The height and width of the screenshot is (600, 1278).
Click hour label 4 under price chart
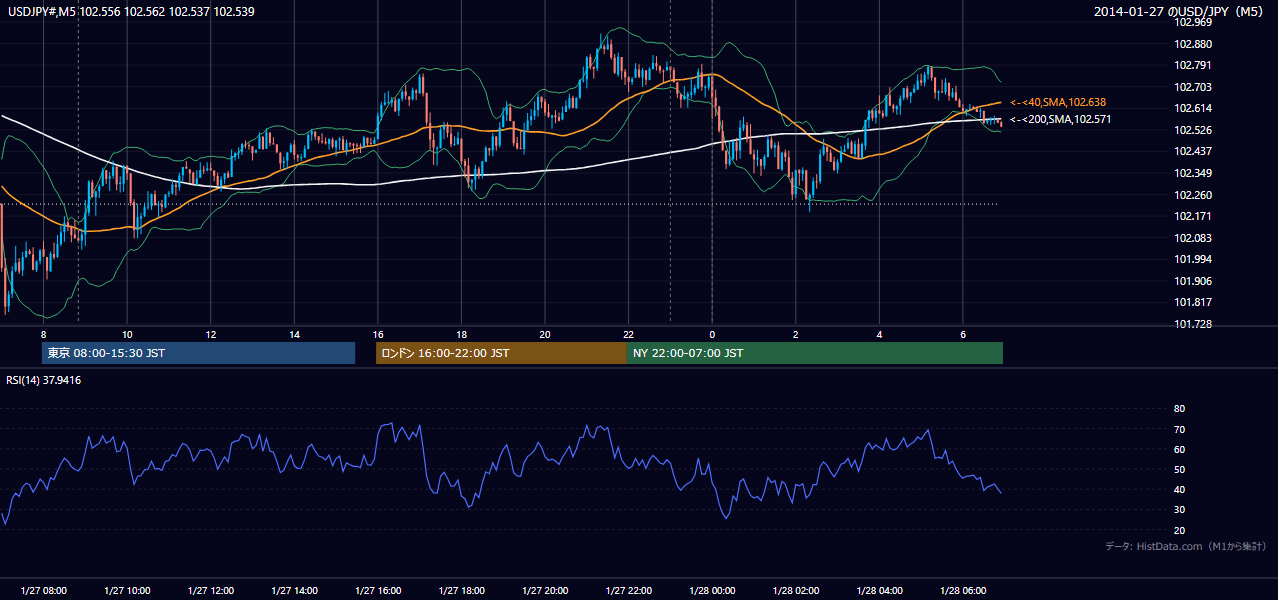879,334
